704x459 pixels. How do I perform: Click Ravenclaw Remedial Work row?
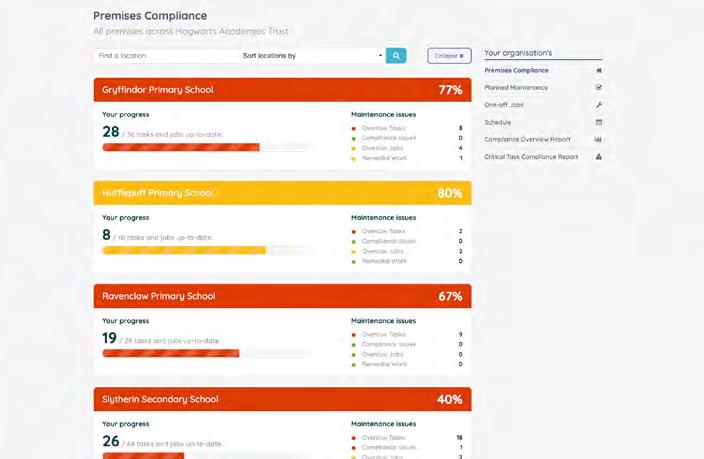click(407, 364)
